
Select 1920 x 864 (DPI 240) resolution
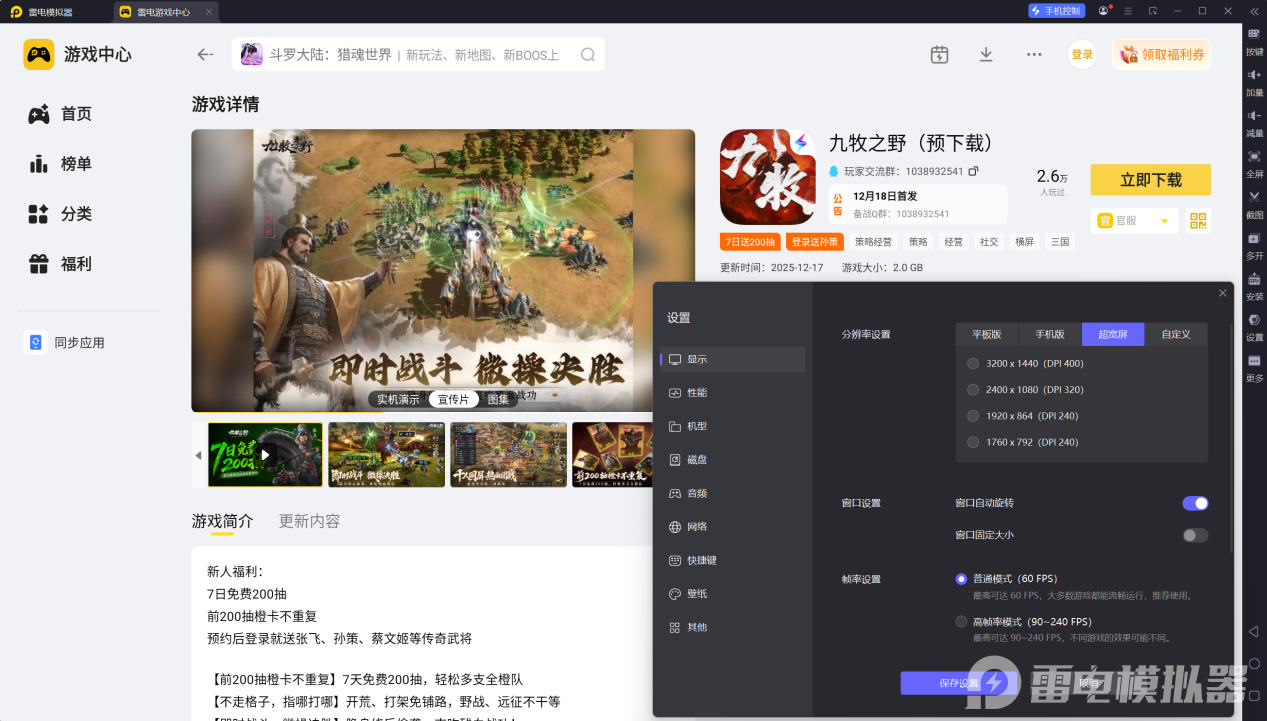(x=973, y=416)
